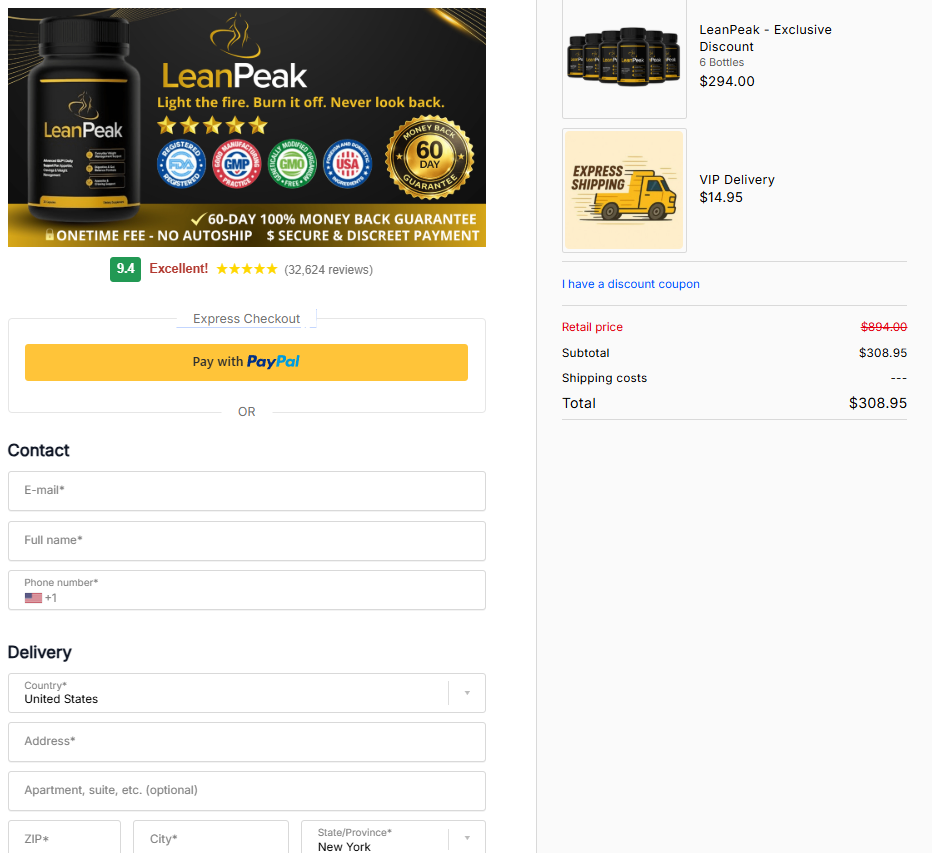Screen dimensions: 932x853
Task: Open the State/Province dropdown showing New York
Action: tap(467, 837)
